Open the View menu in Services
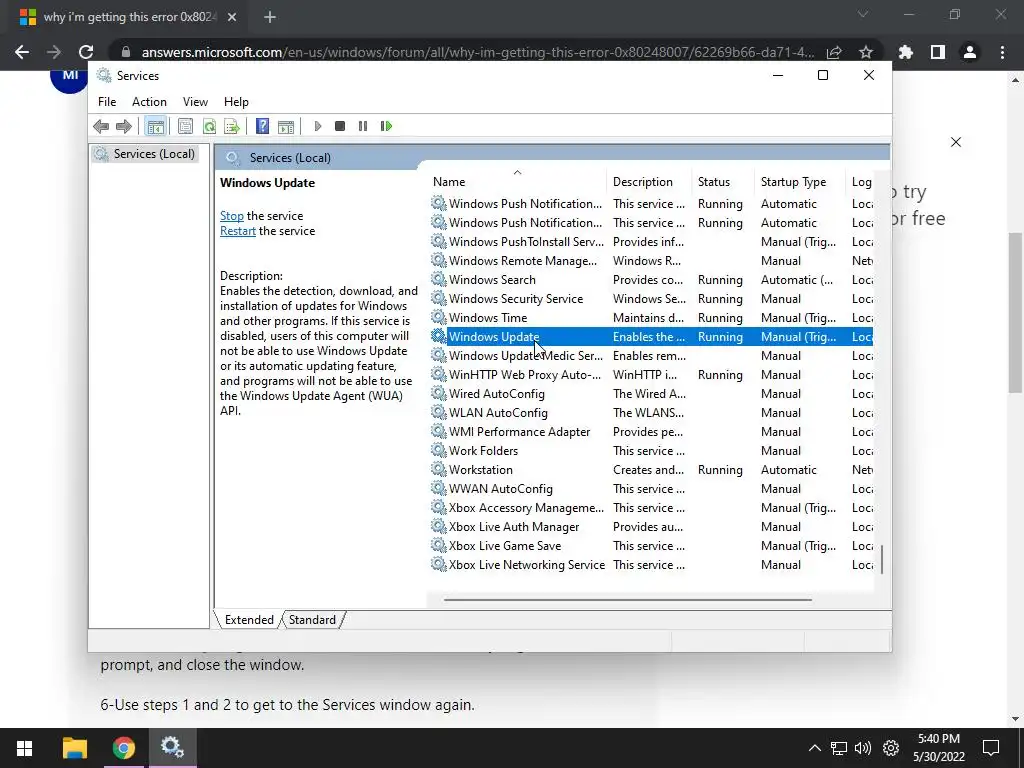1024x768 pixels. click(x=195, y=102)
